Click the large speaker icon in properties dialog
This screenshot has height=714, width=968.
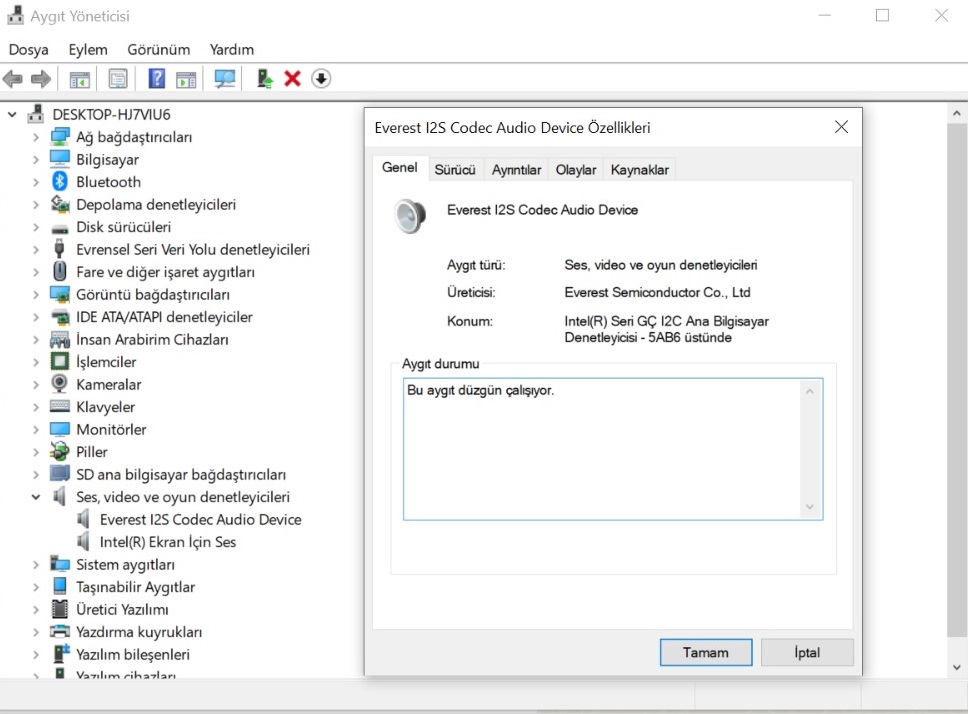411,216
